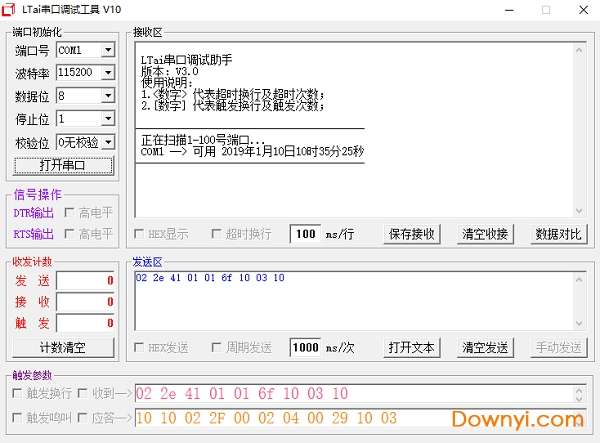The width and height of the screenshot is (600, 443).
Task: Expand the 波特率 115200 dropdown
Action: 108,73
